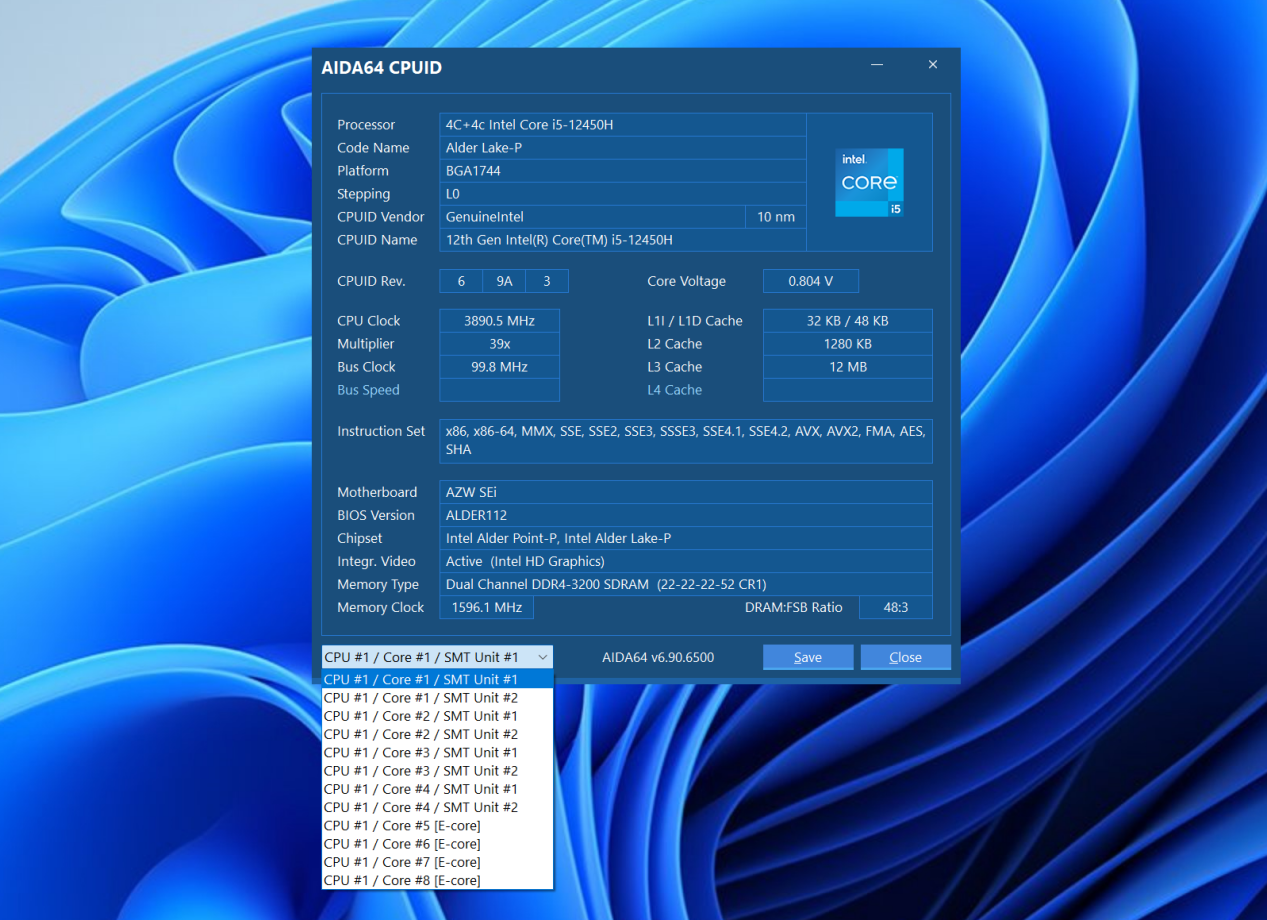
Task: Select CPU #1 / Core #4 / SMT Unit #2
Action: pyautogui.click(x=437, y=807)
